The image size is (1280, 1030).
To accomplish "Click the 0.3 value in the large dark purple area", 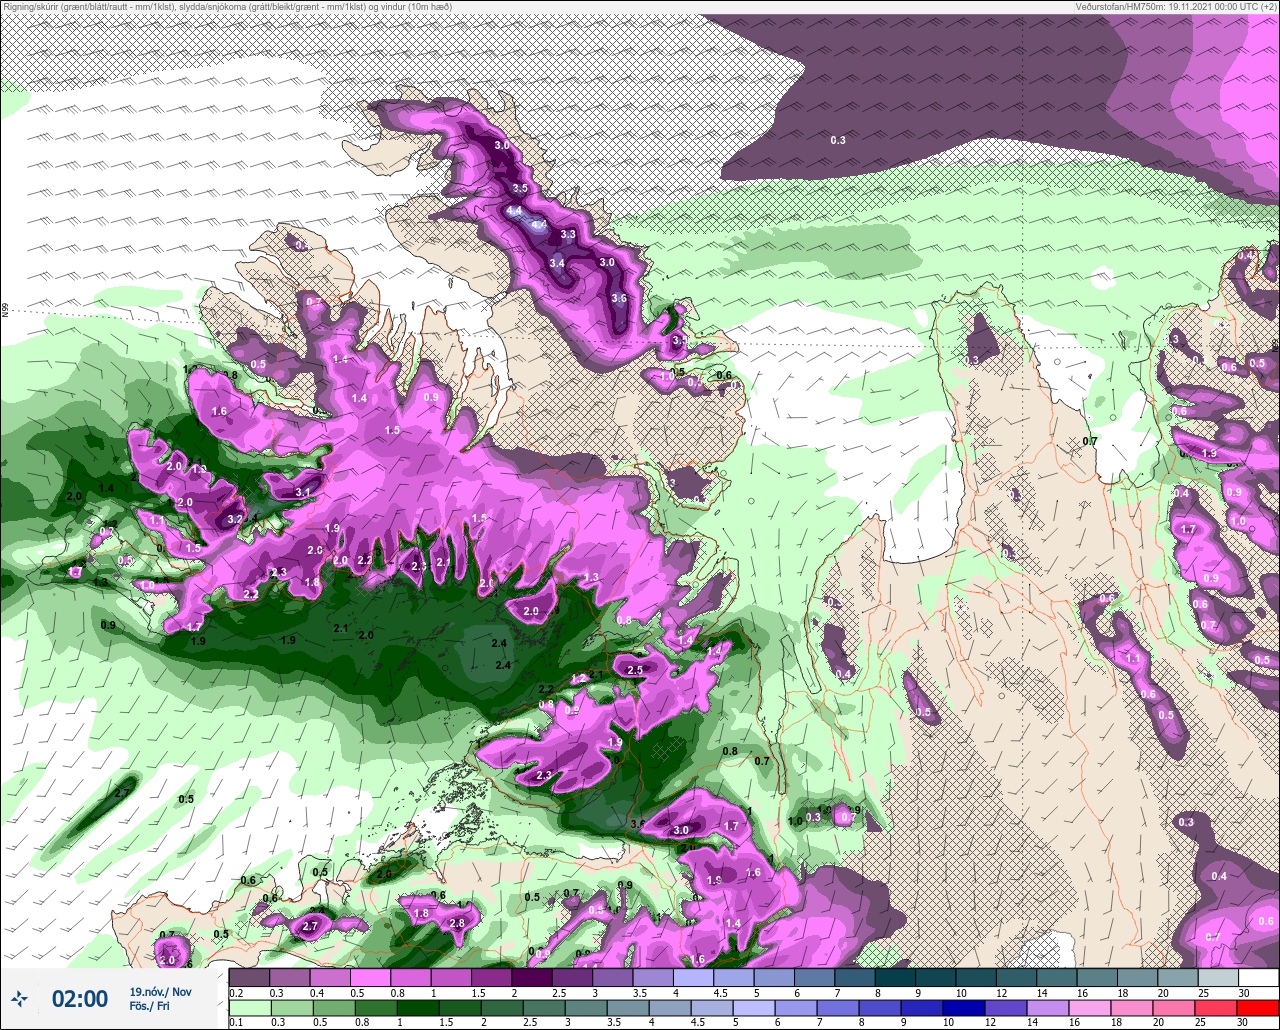I will pos(838,140).
